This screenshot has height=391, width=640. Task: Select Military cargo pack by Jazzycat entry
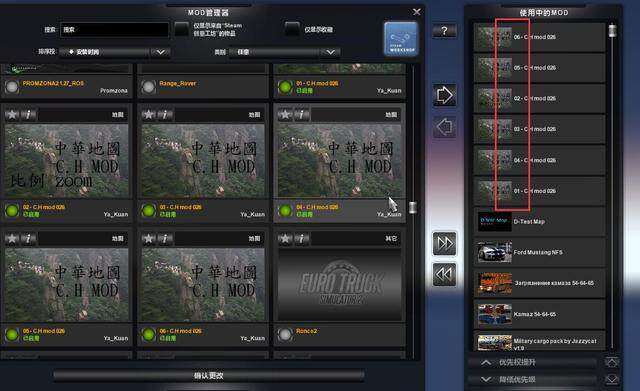(x=540, y=342)
